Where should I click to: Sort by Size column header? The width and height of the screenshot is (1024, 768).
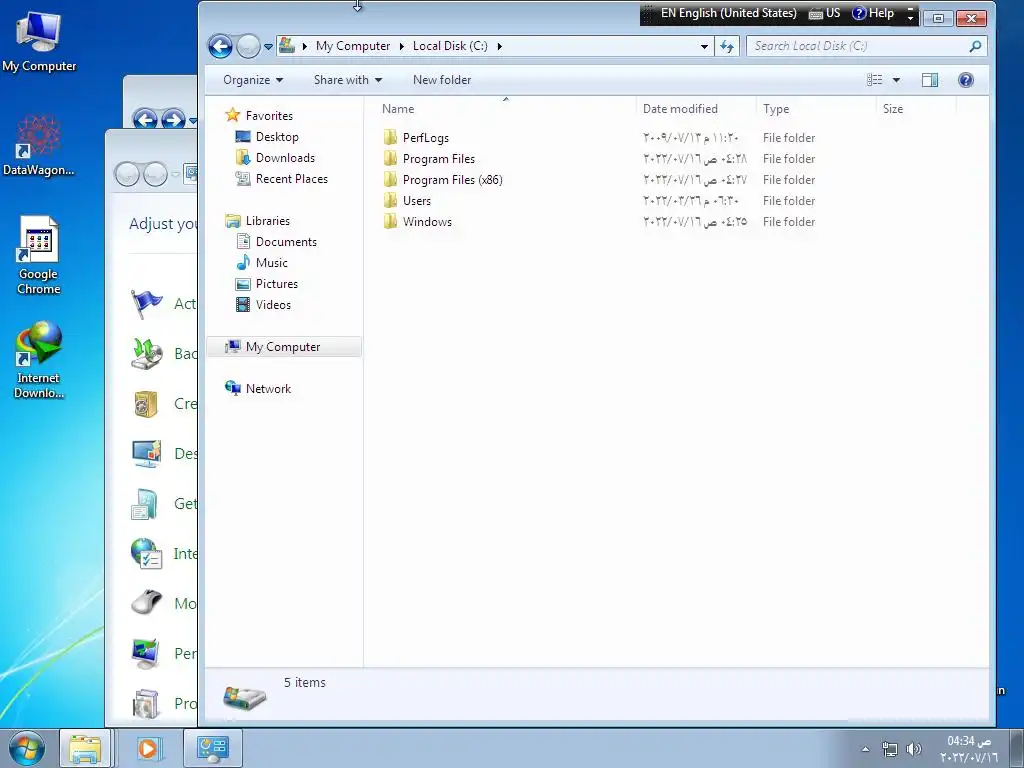coord(893,109)
